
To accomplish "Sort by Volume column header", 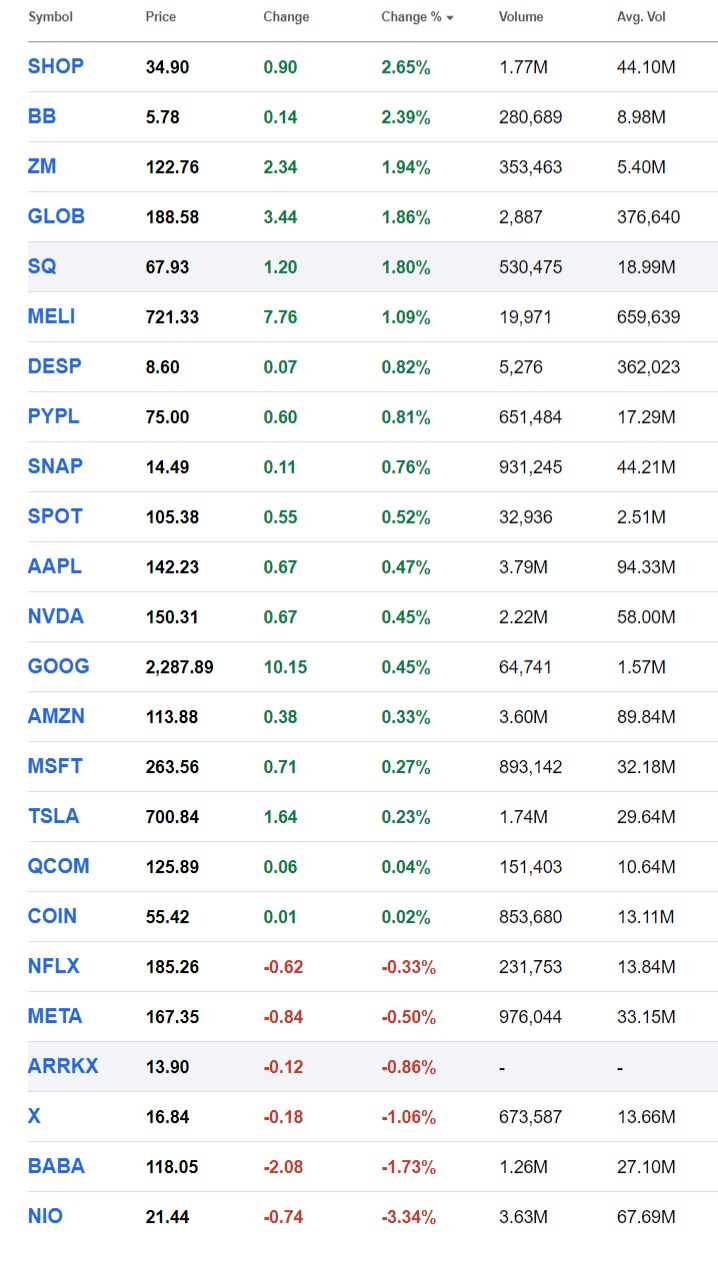I will [521, 17].
